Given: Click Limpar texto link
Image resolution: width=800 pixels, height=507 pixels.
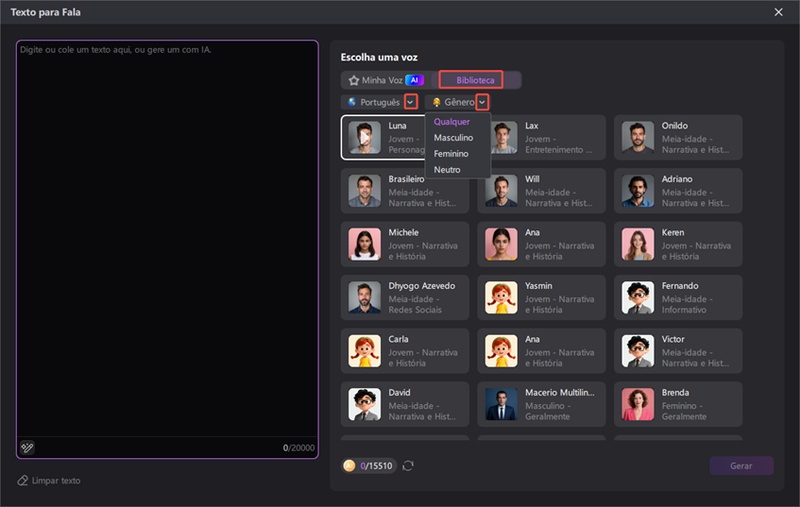Looking at the screenshot, I should tap(56, 481).
